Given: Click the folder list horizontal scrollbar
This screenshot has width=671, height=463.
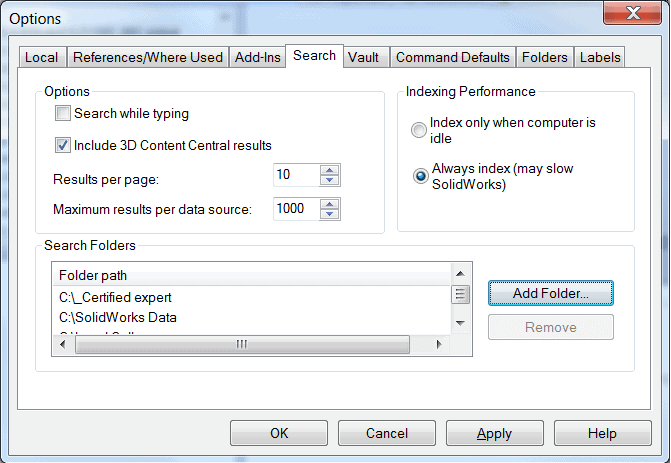Looking at the screenshot, I should pos(241,344).
